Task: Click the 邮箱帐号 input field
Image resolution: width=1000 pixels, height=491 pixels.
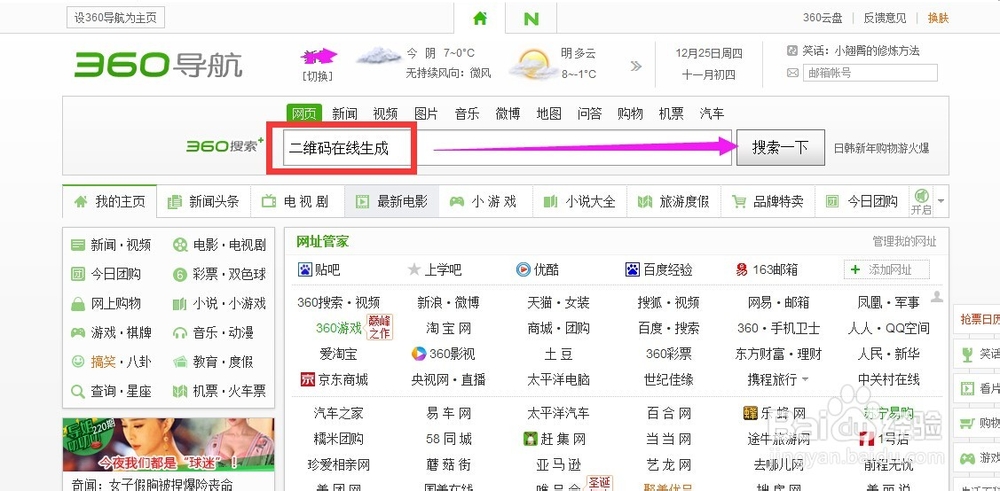Action: (x=870, y=73)
